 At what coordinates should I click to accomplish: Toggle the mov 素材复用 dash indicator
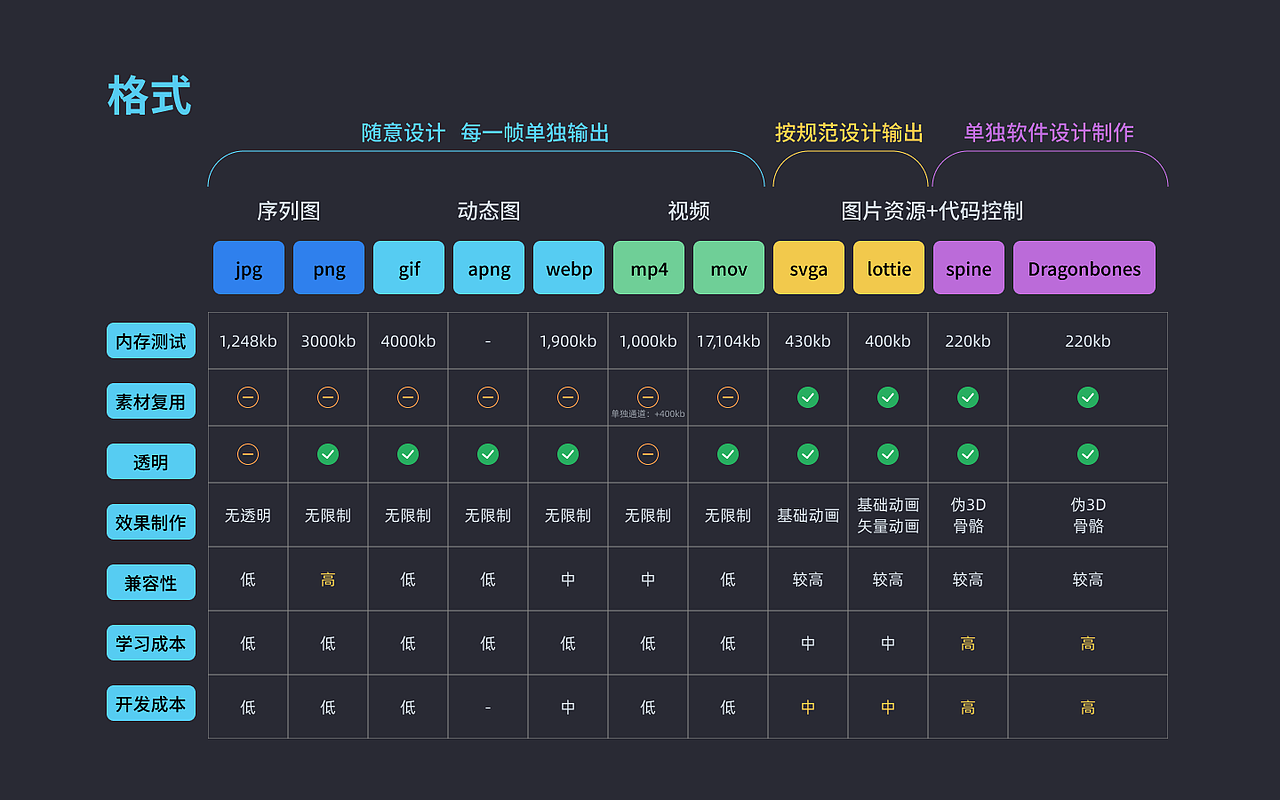pos(728,397)
